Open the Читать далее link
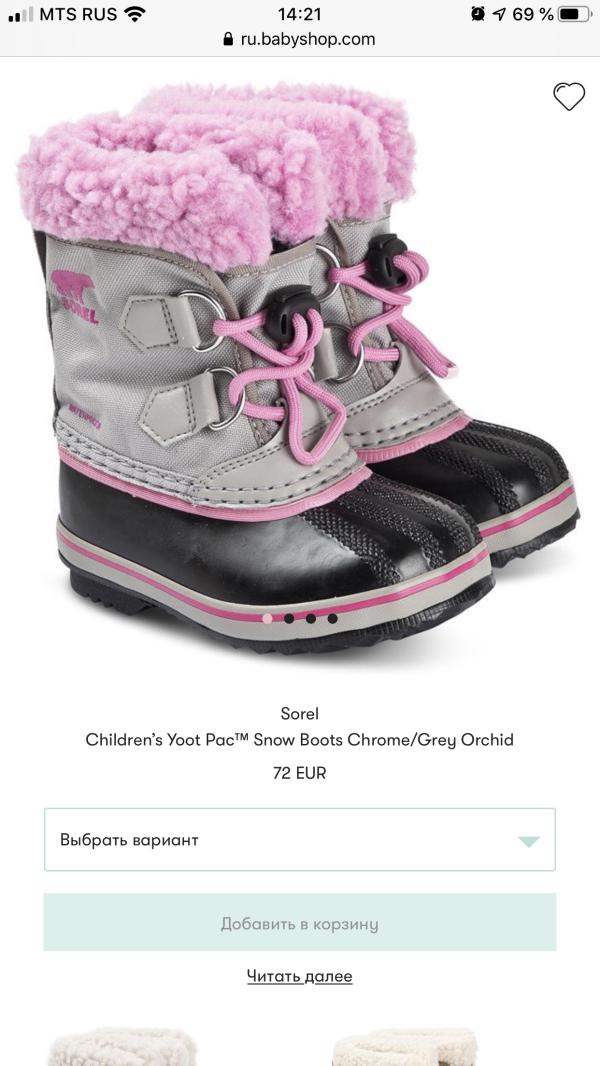Screen dimensions: 600x1066 coord(300,976)
